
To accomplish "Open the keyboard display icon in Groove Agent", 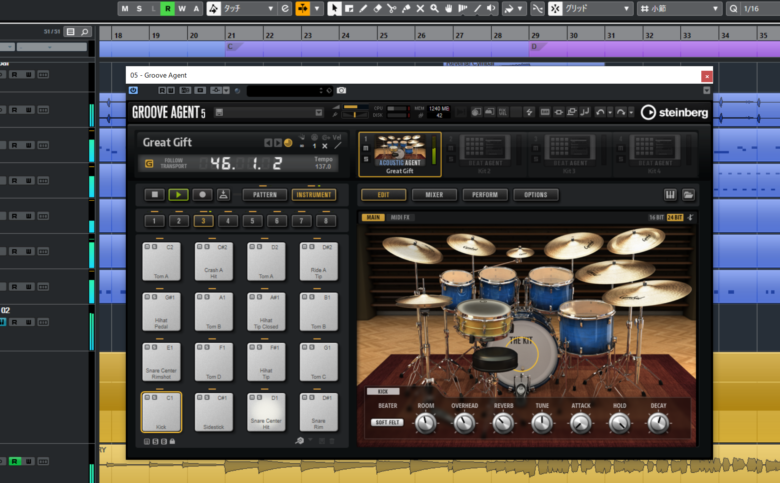I will point(670,195).
